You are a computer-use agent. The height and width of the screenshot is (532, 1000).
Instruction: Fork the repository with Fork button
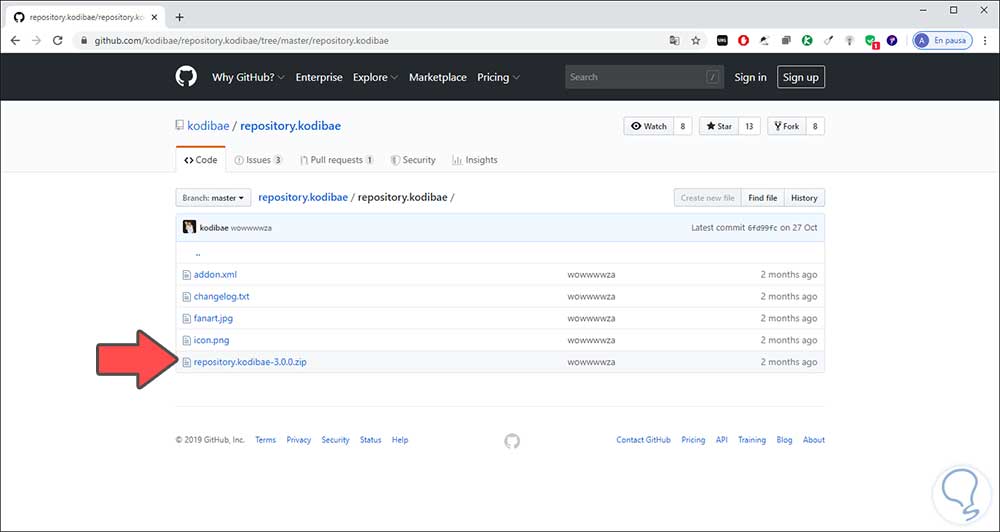point(785,126)
